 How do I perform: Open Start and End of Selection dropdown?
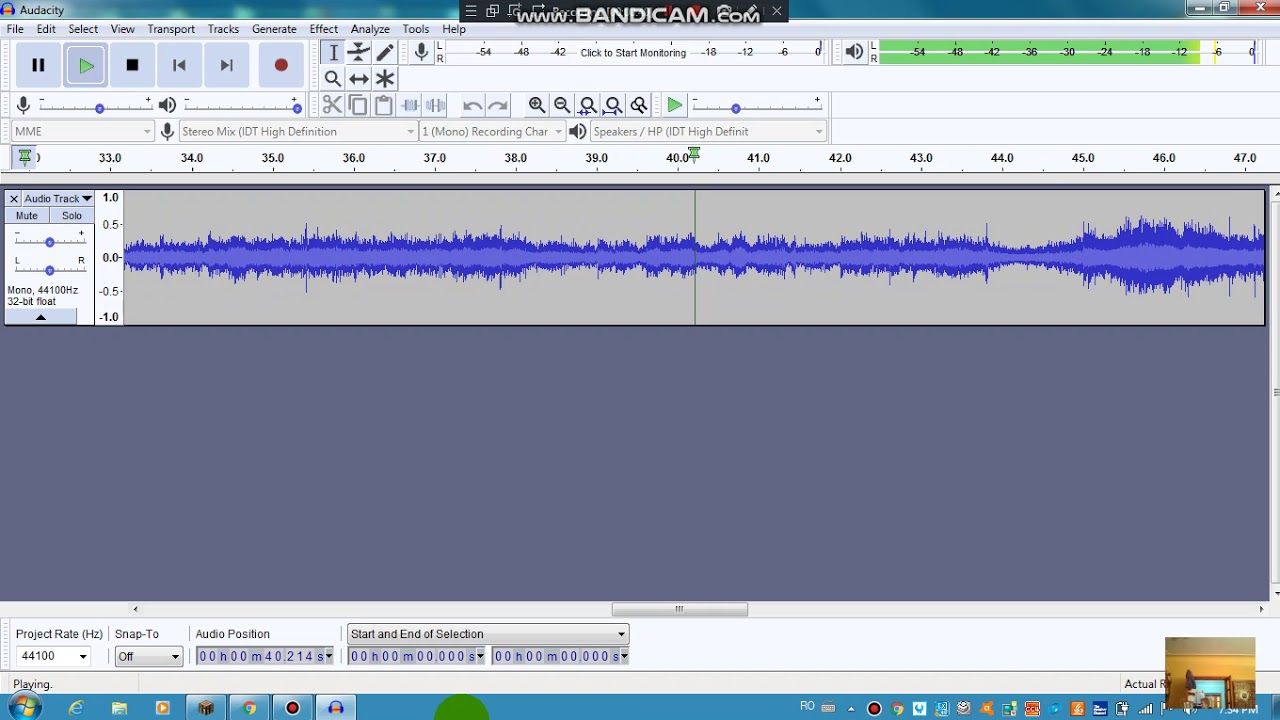pyautogui.click(x=487, y=634)
